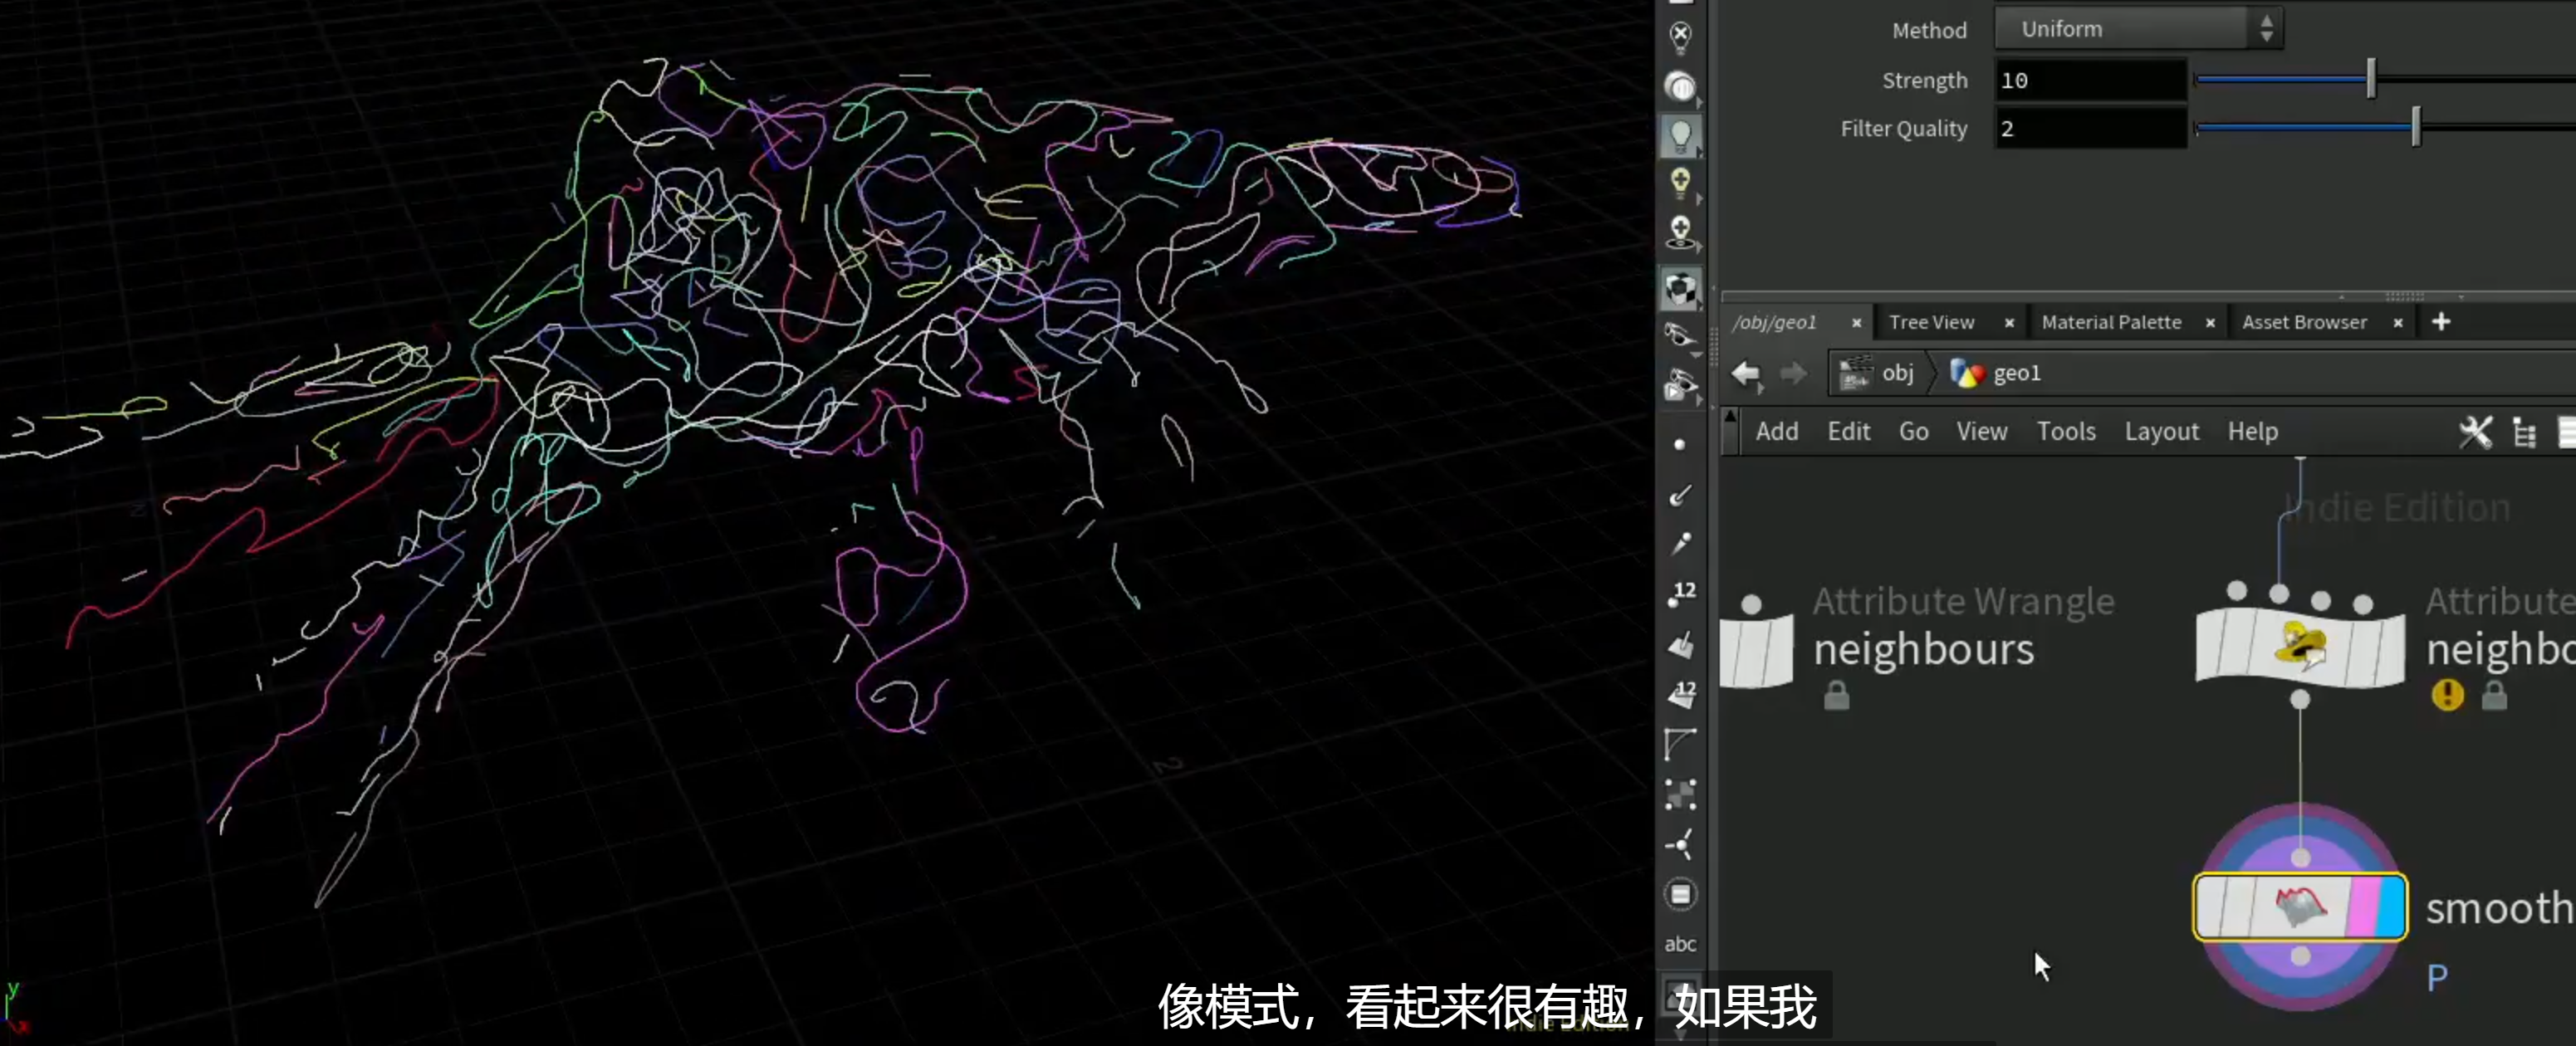Click the tree list view icon
2576x1046 pixels.
pyautogui.click(x=2524, y=433)
